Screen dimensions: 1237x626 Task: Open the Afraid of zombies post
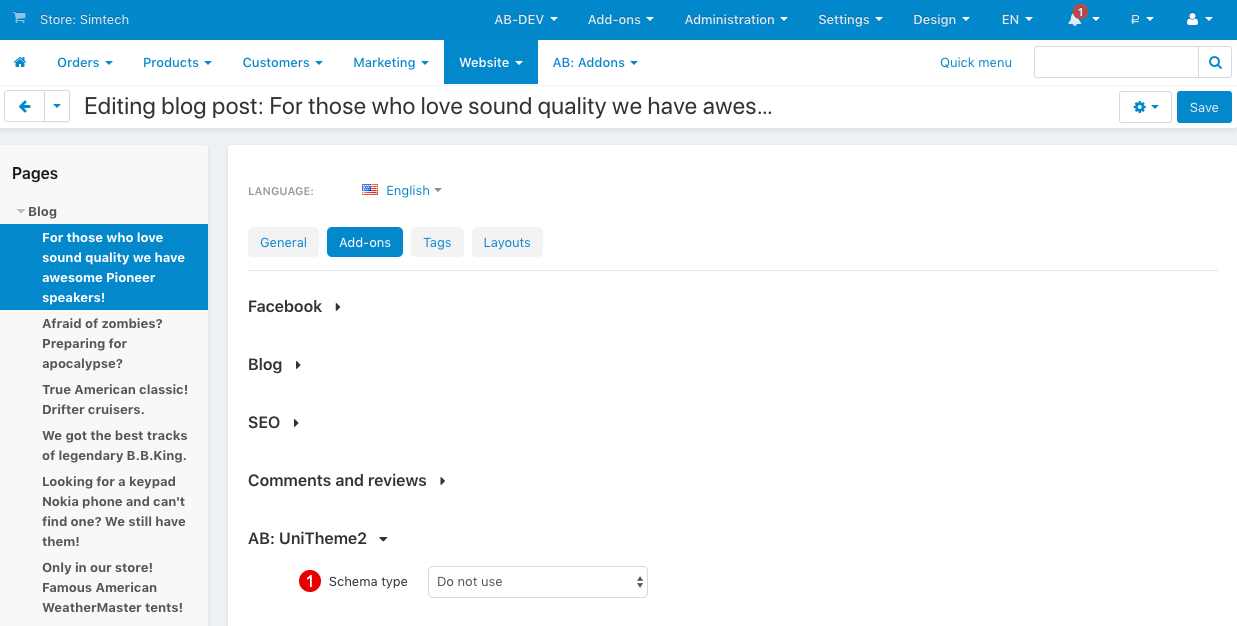102,343
